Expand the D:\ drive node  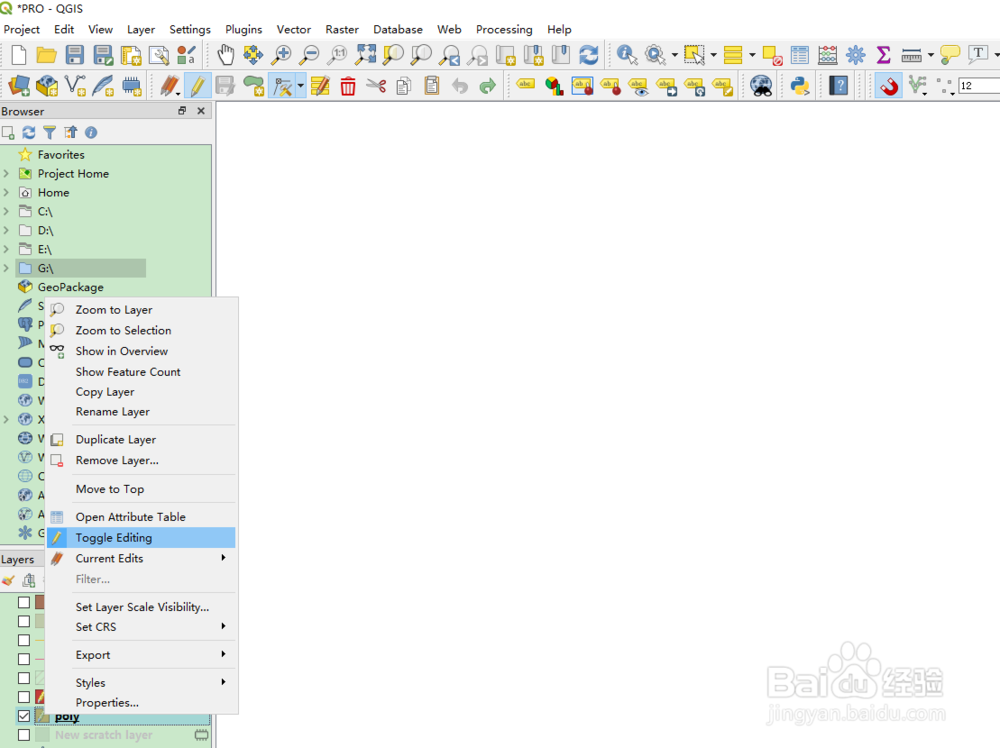[x=6, y=230]
